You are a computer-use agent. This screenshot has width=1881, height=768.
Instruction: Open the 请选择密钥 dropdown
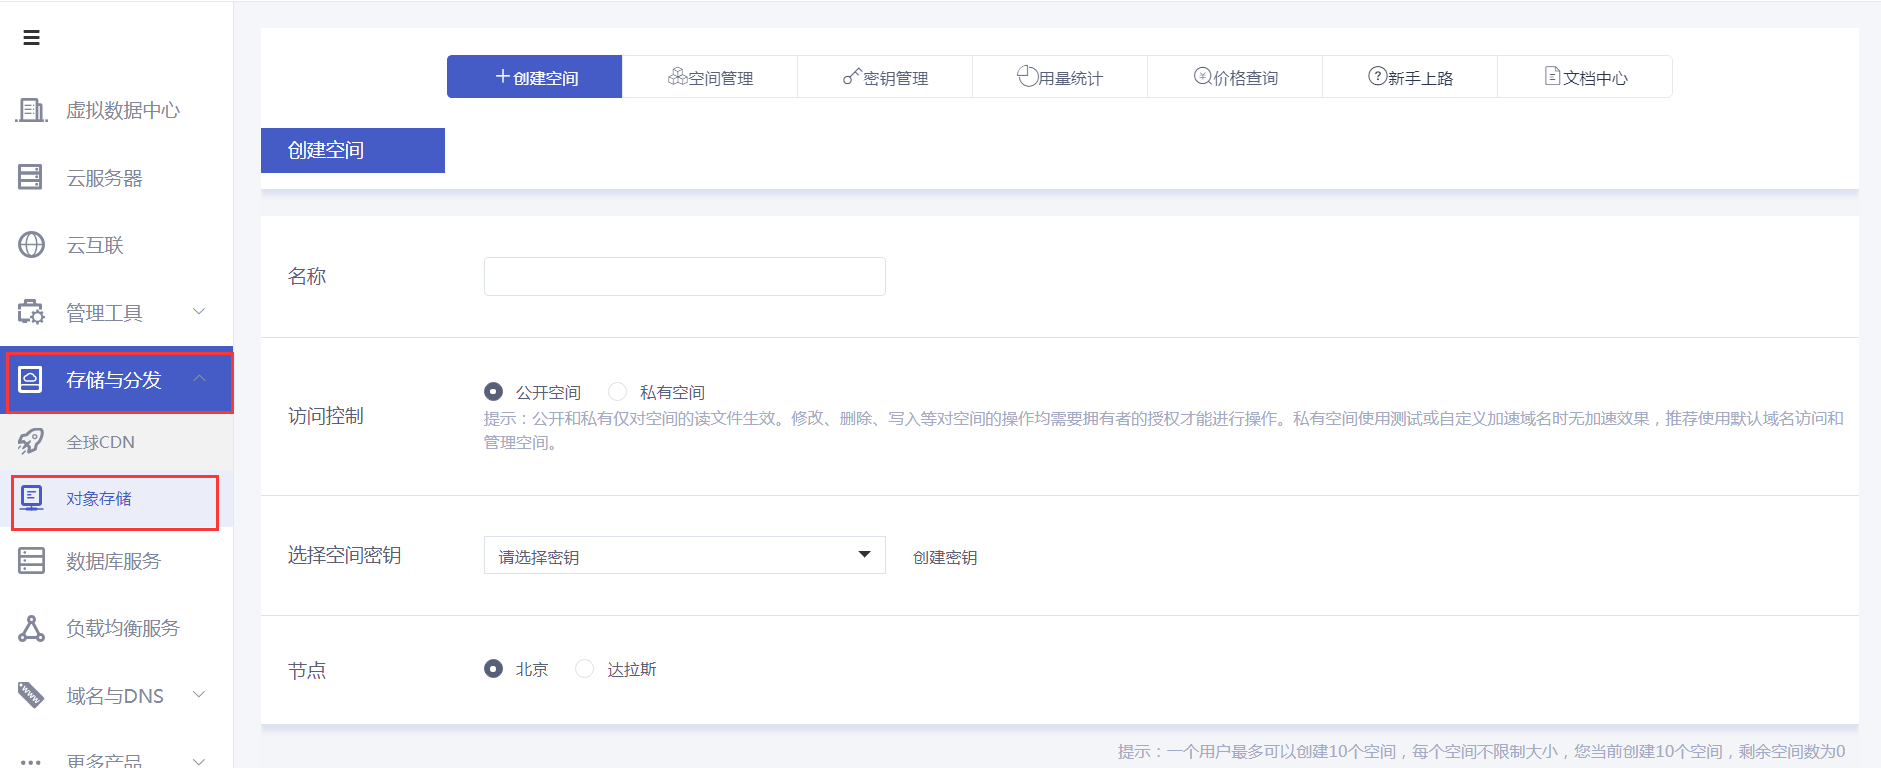pos(685,555)
